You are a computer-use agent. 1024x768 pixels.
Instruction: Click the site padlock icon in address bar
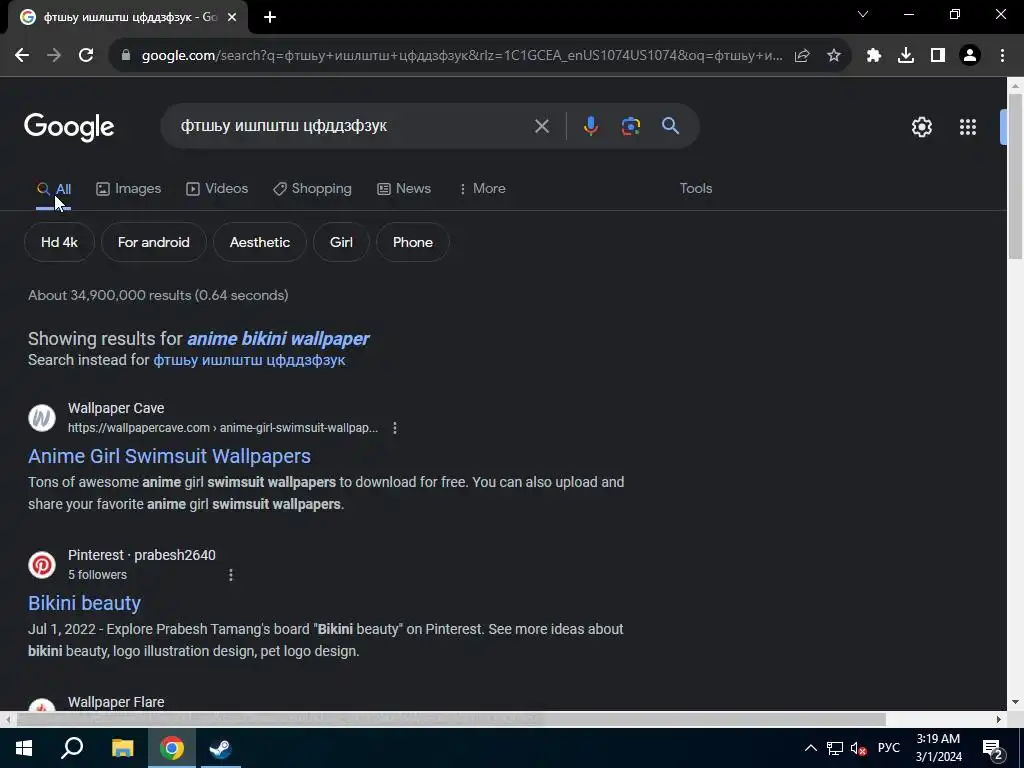coord(126,56)
